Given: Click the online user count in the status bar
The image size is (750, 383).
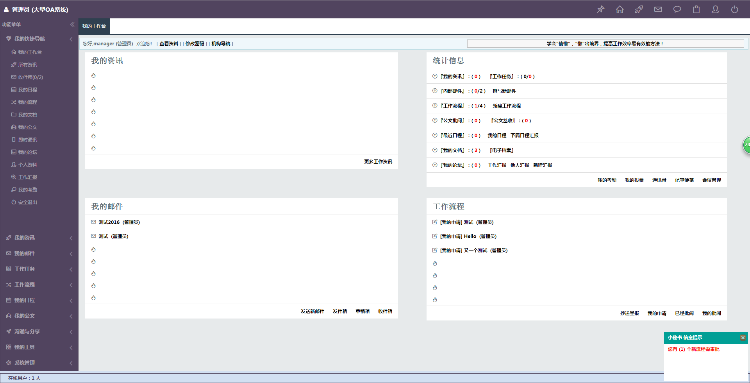Looking at the screenshot, I should tap(24, 378).
